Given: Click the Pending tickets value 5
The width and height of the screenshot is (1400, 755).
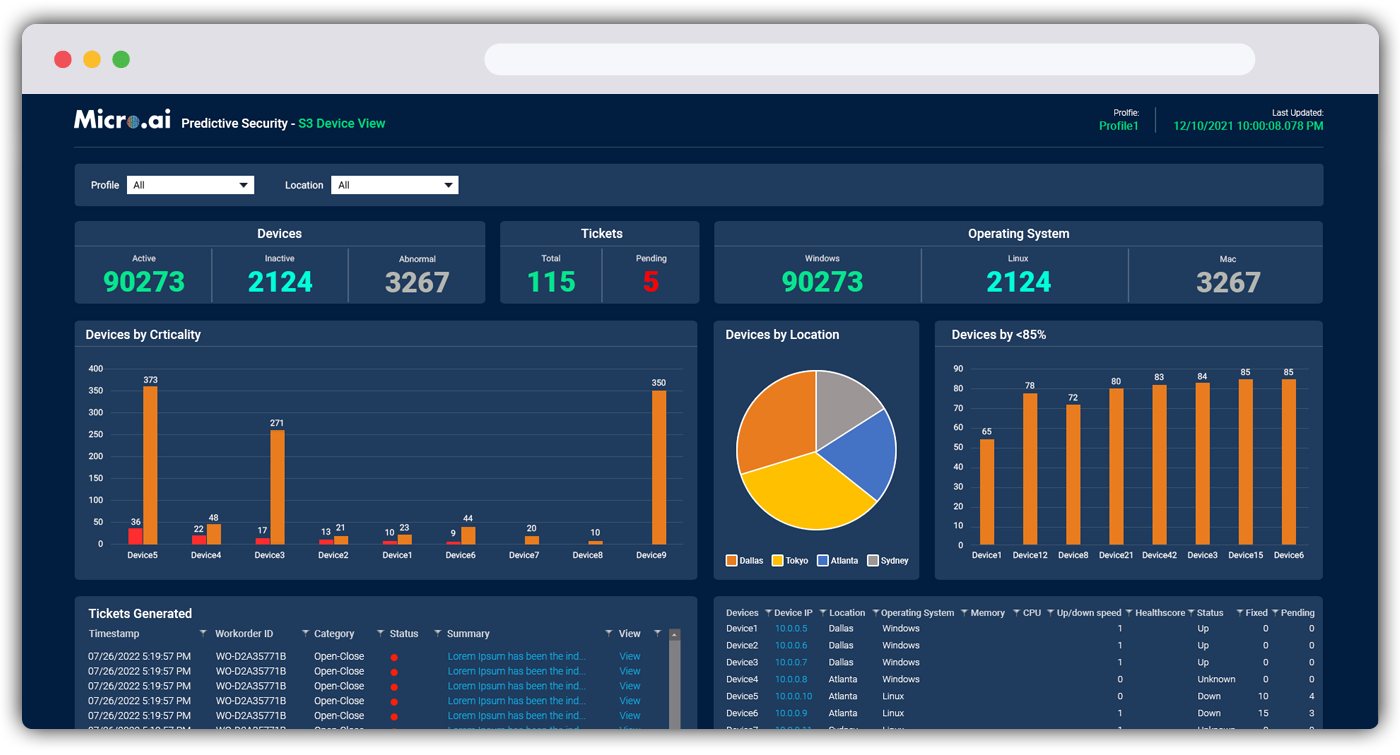Looking at the screenshot, I should click(x=651, y=282).
